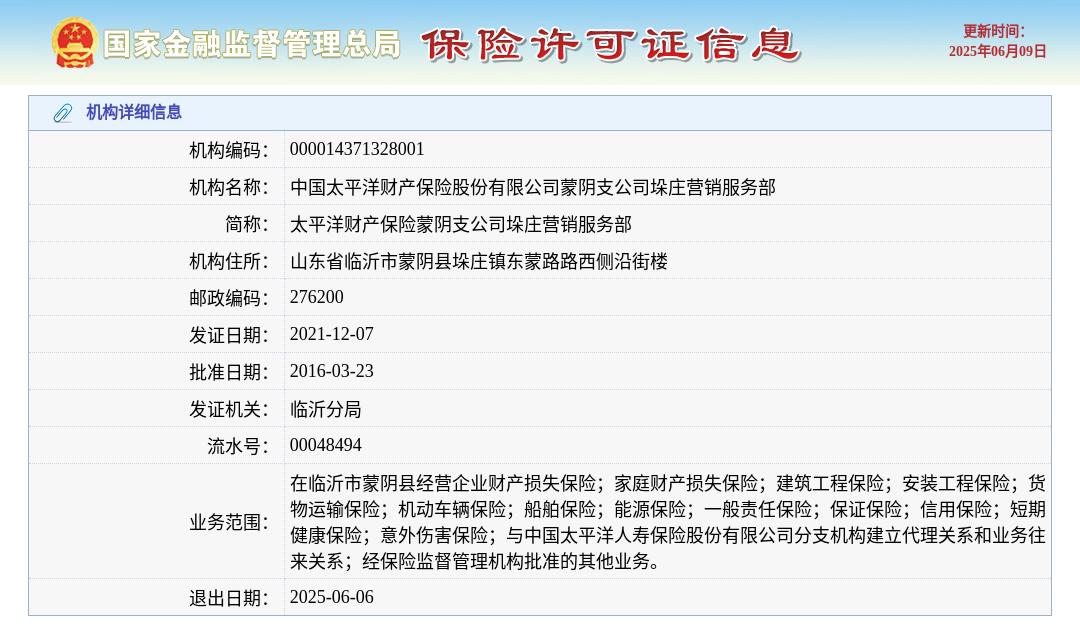Image resolution: width=1080 pixels, height=630 pixels.
Task: Click the paperclip icon beside 机构详细信息
Action: pos(63,113)
